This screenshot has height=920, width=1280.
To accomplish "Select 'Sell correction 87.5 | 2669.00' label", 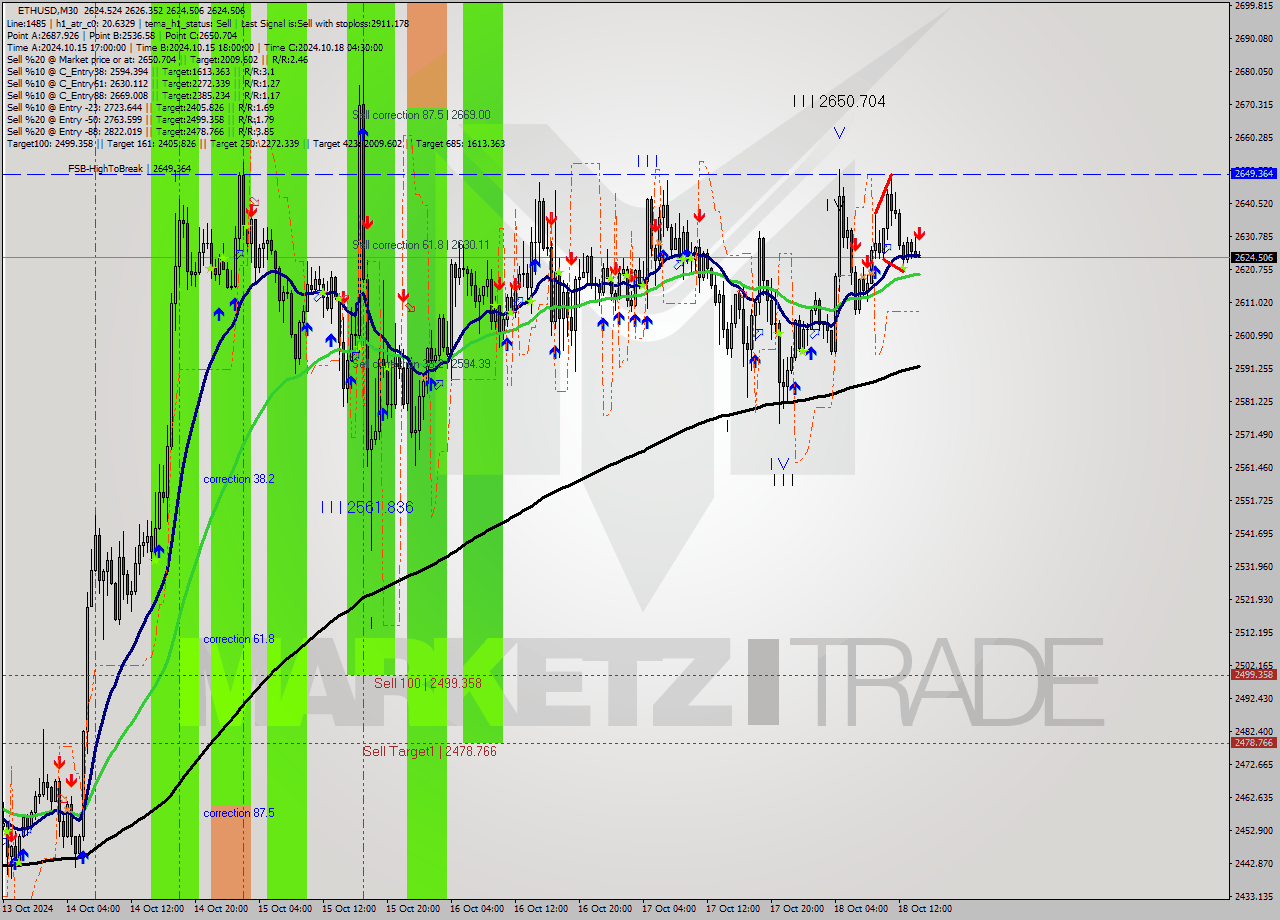I will [x=421, y=115].
